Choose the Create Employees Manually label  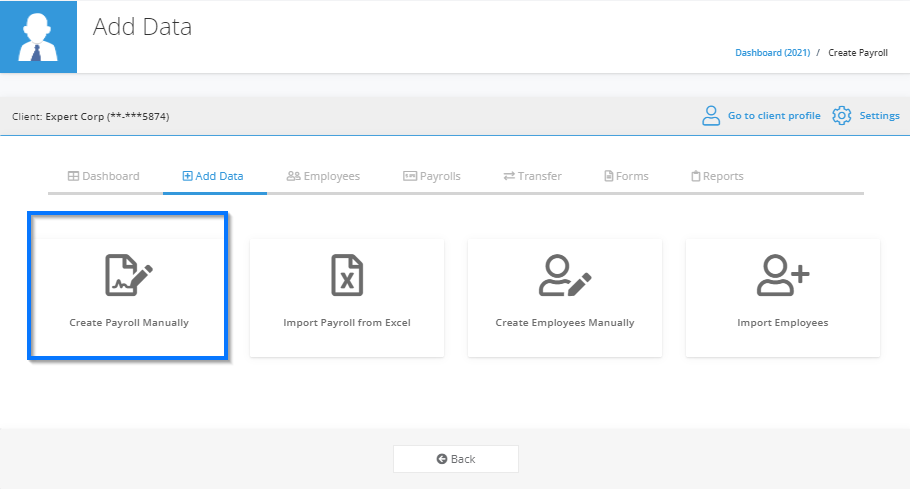tap(565, 323)
